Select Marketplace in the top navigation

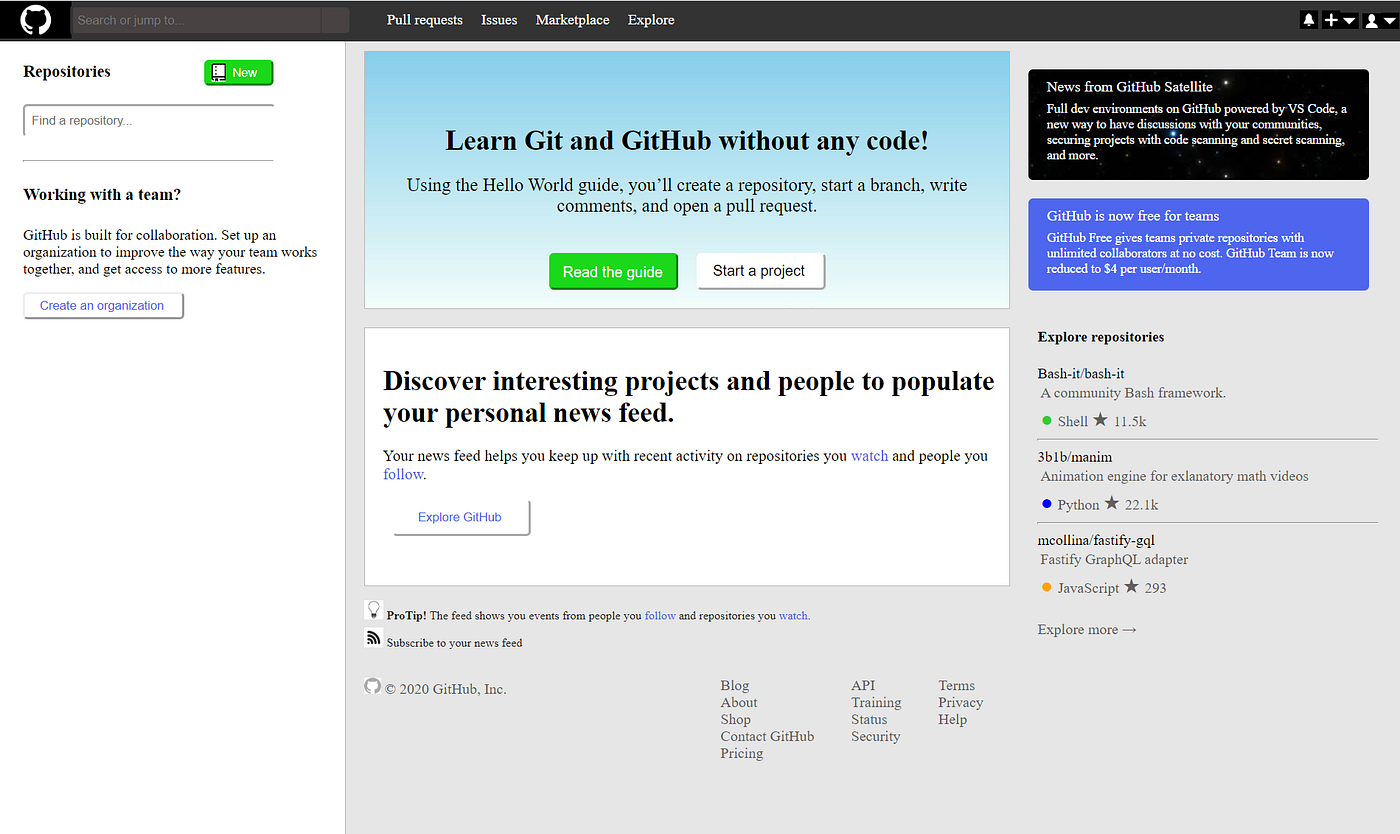click(x=572, y=19)
